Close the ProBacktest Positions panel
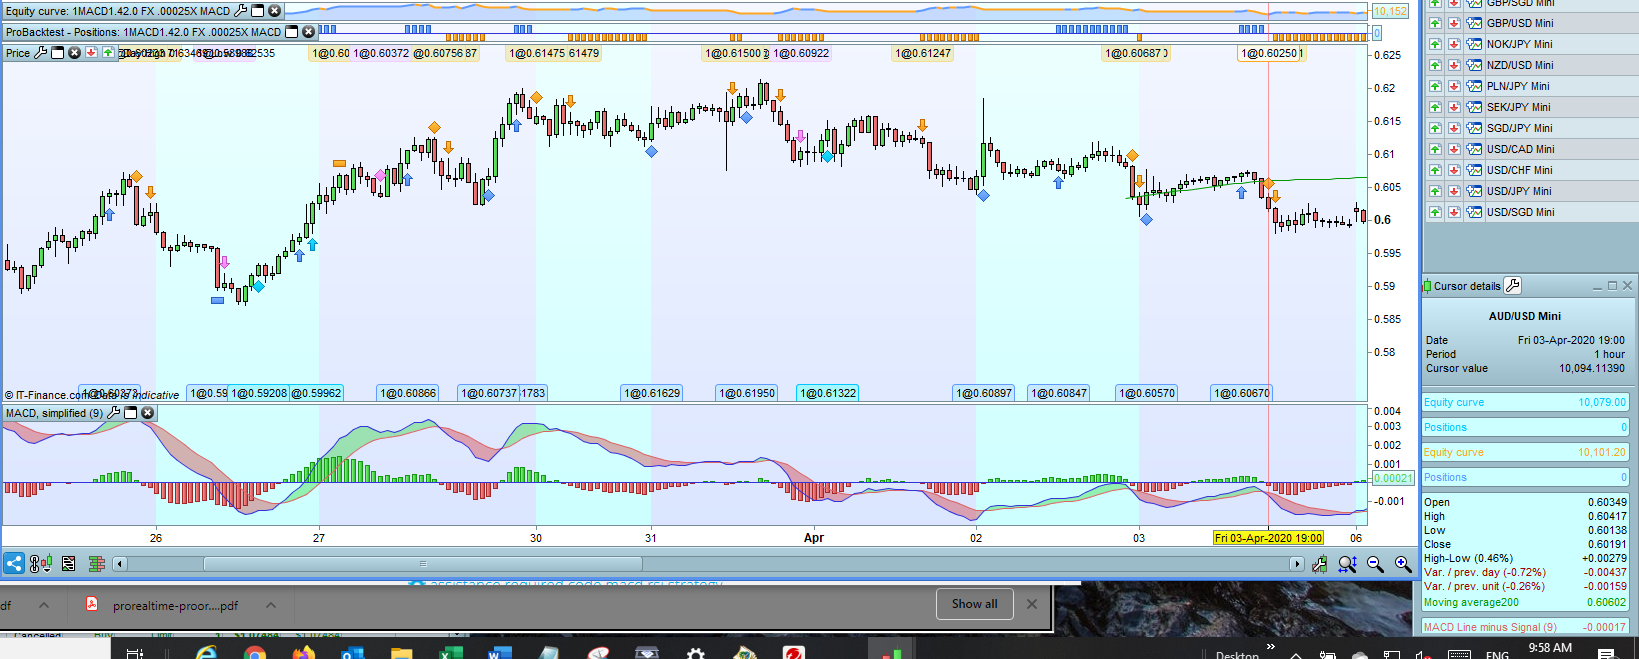The image size is (1639, 659). point(308,32)
